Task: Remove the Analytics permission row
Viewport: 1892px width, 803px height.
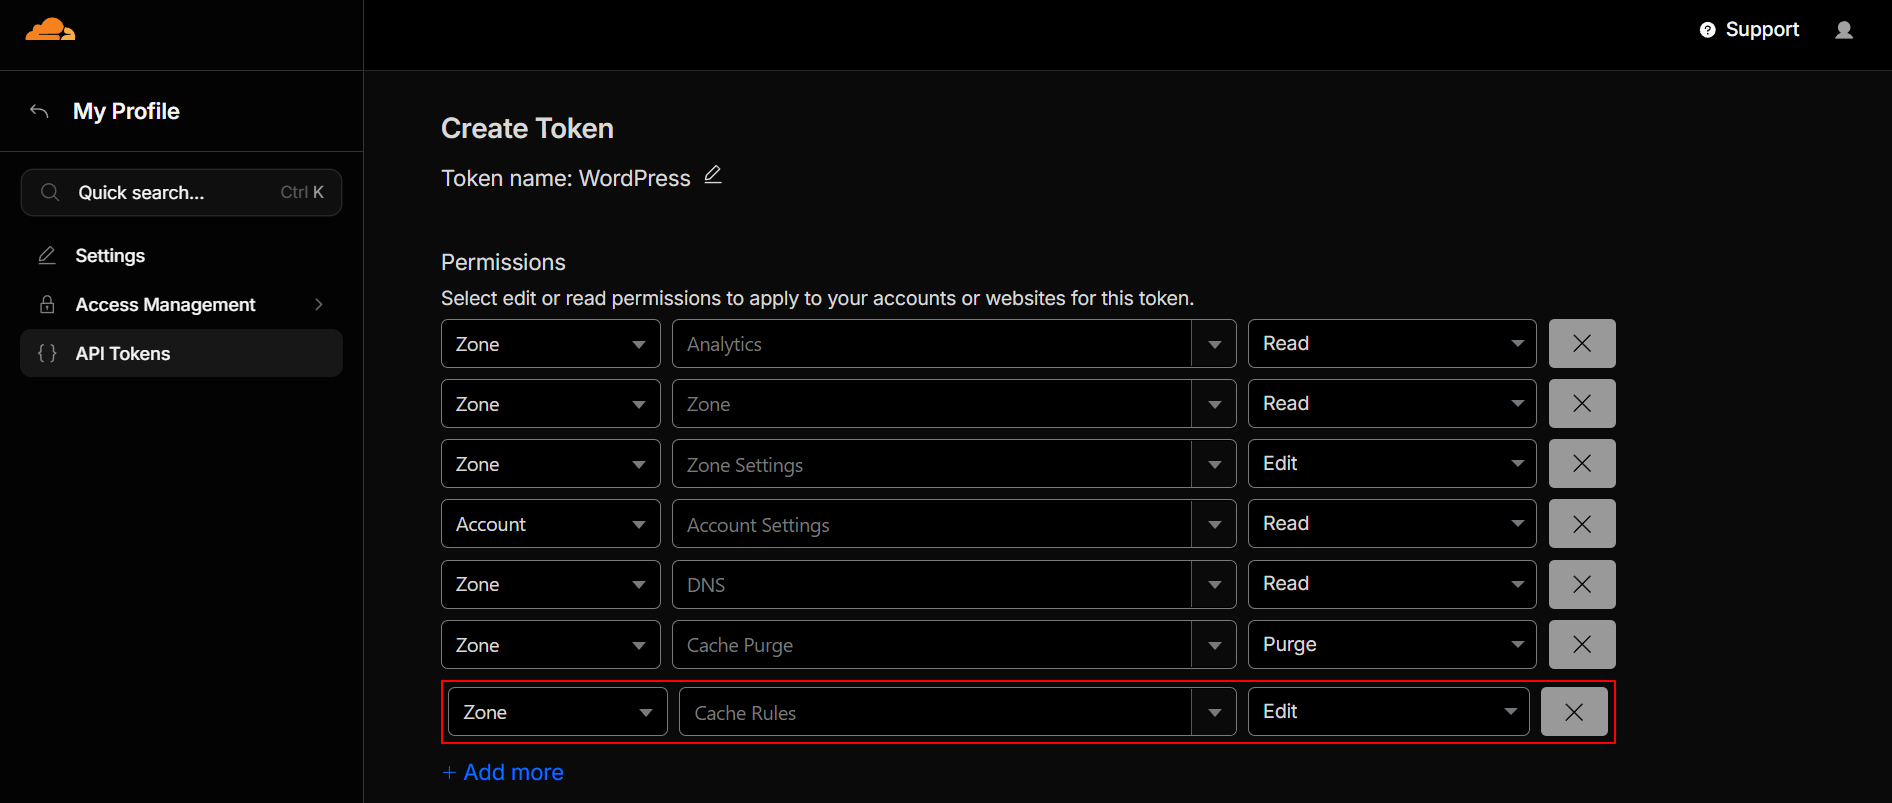Action: [1582, 343]
